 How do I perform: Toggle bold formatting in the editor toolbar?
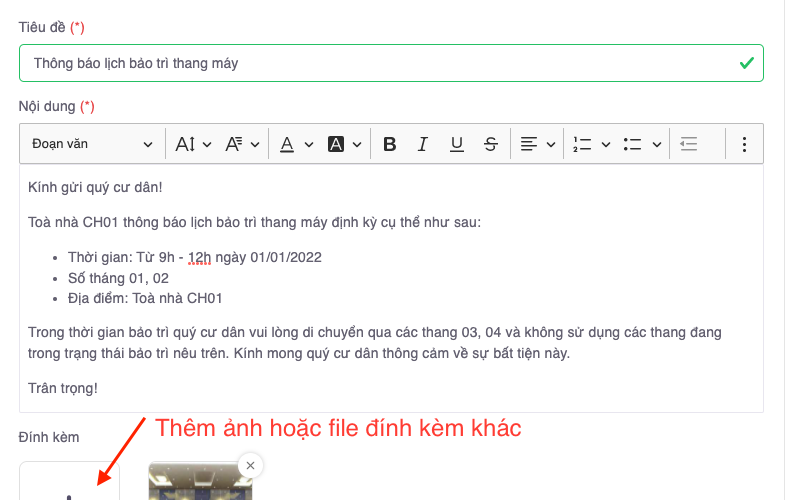tap(390, 144)
